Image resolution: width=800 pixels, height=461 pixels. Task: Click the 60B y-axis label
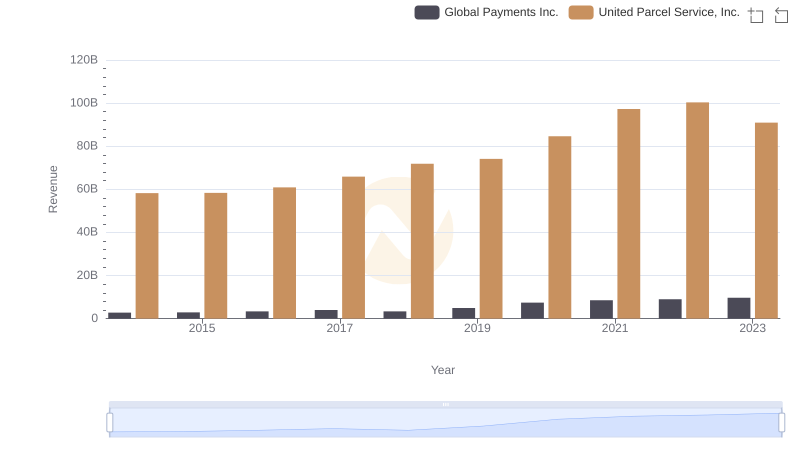point(87,189)
